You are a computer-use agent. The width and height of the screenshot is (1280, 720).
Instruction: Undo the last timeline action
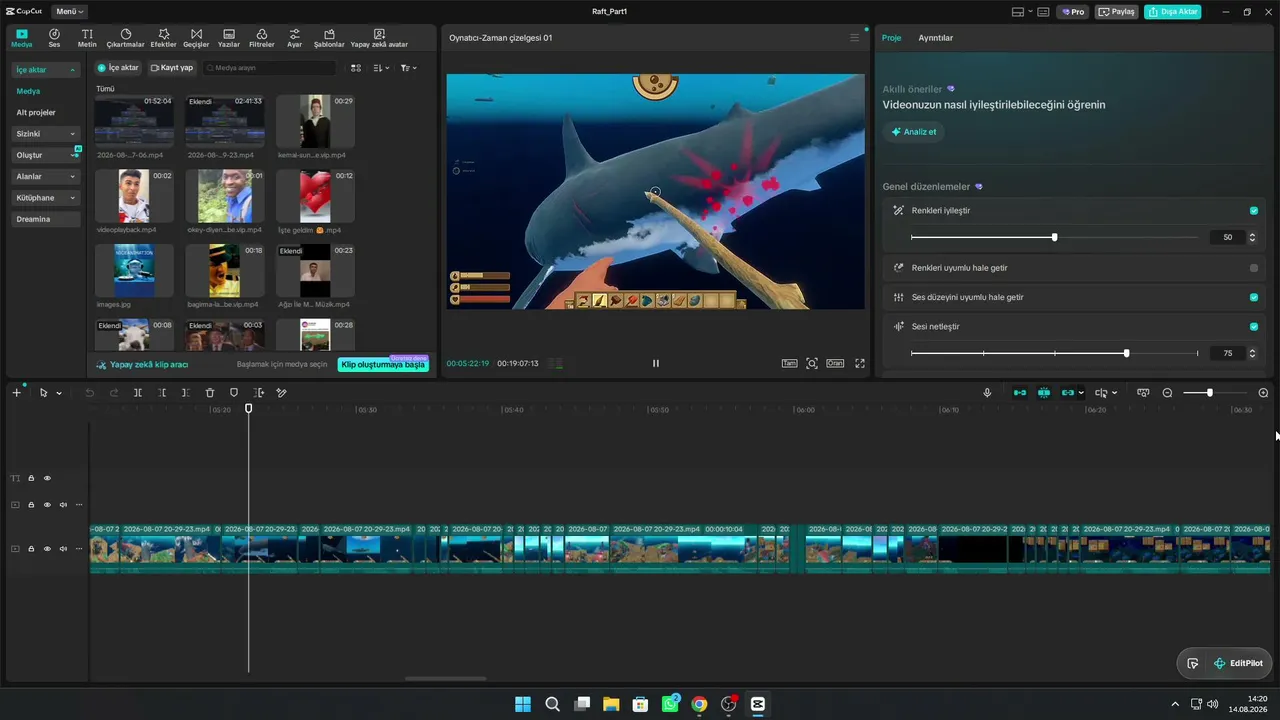point(90,393)
